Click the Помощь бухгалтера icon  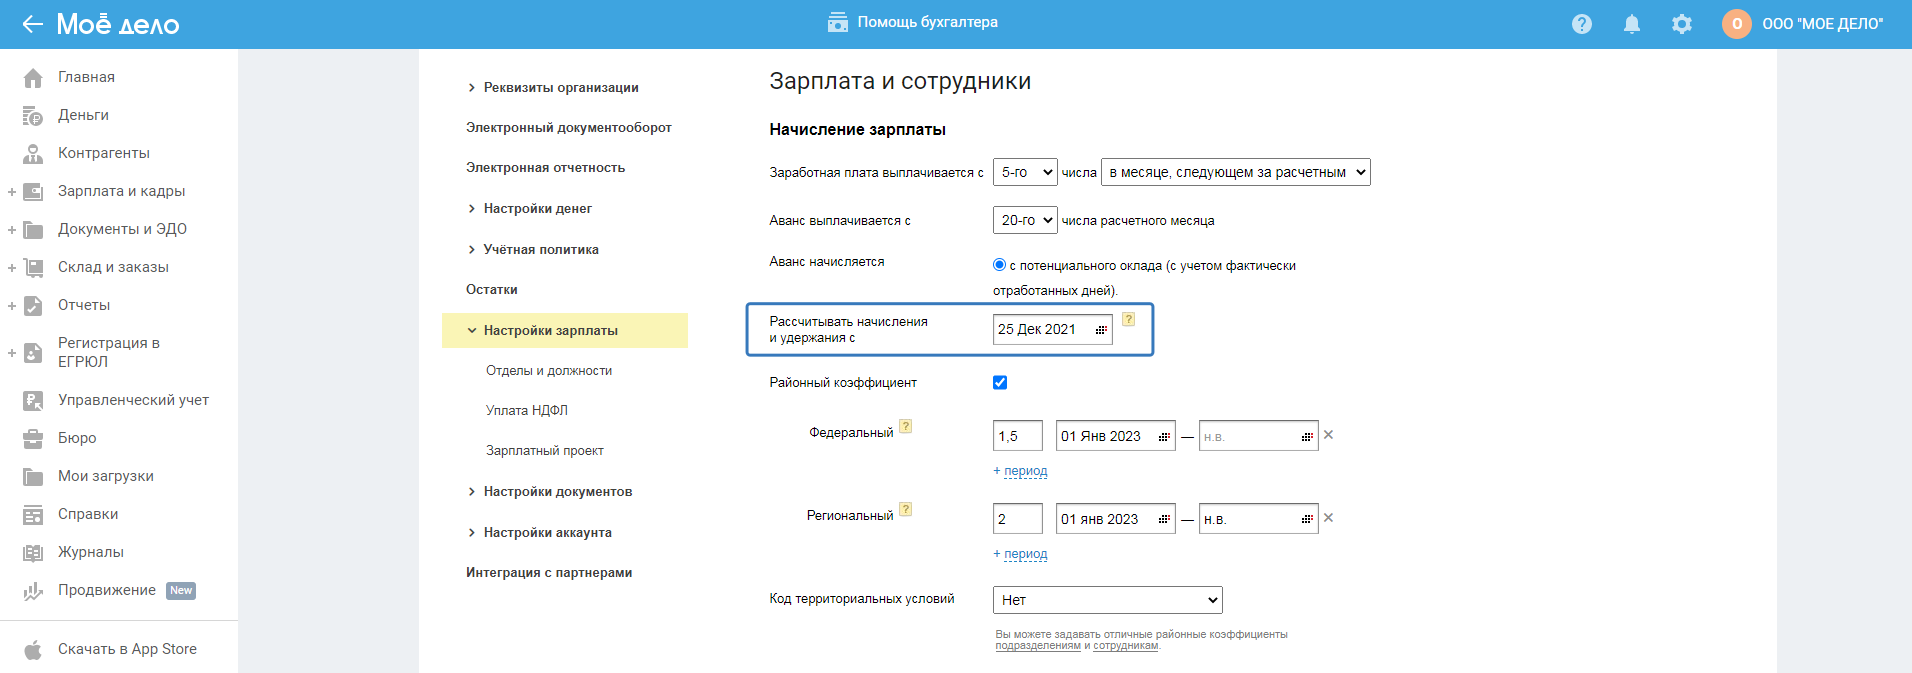point(837,23)
